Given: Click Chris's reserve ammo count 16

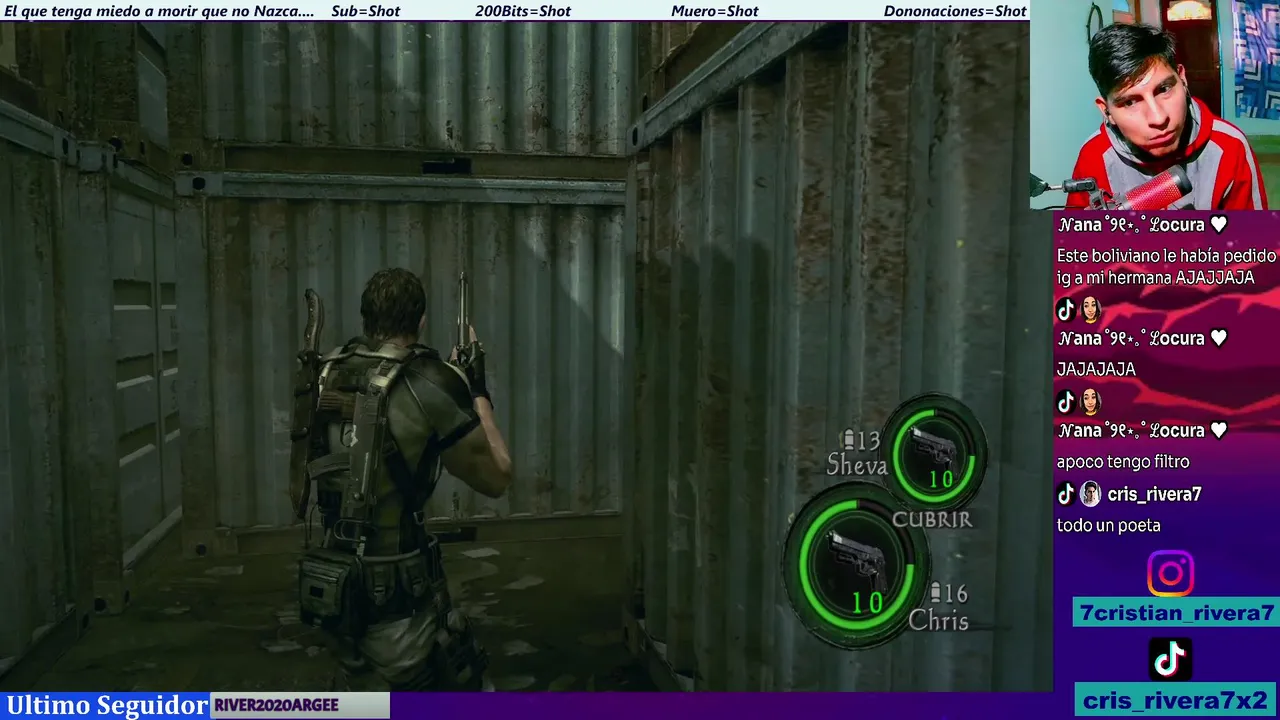Looking at the screenshot, I should tap(955, 594).
